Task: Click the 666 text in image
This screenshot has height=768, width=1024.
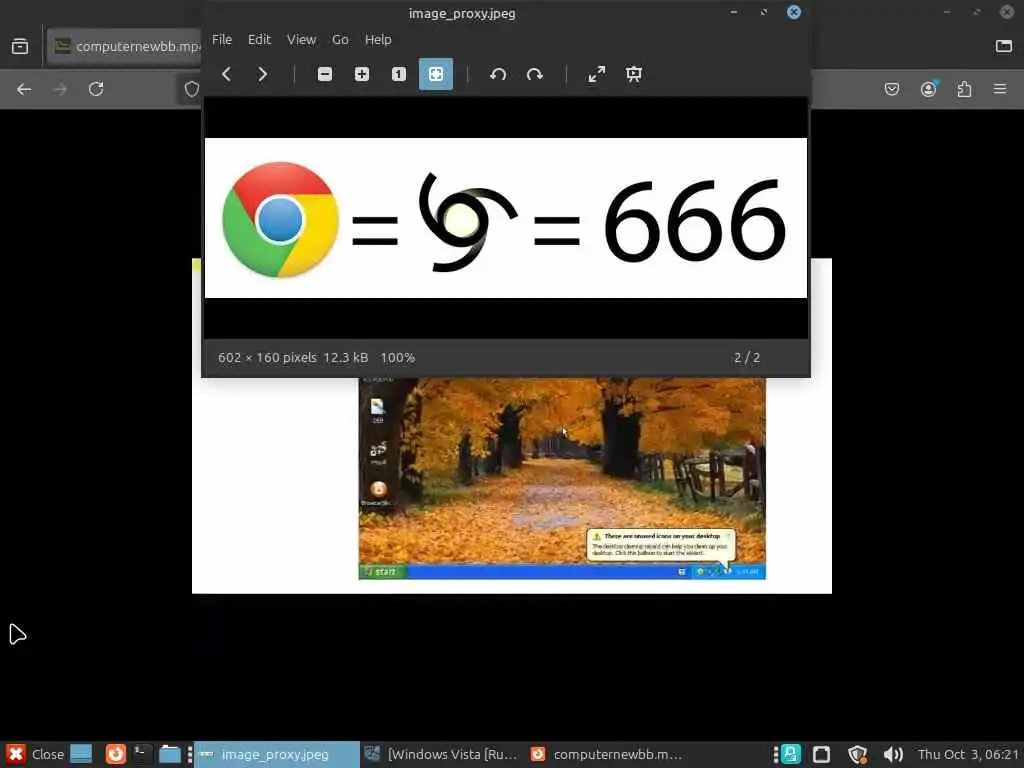Action: click(694, 219)
